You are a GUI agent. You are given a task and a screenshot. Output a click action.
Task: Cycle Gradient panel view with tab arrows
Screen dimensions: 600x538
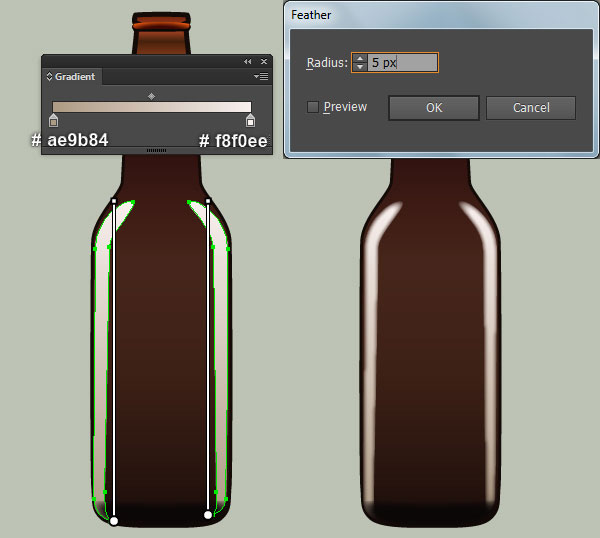[x=49, y=77]
